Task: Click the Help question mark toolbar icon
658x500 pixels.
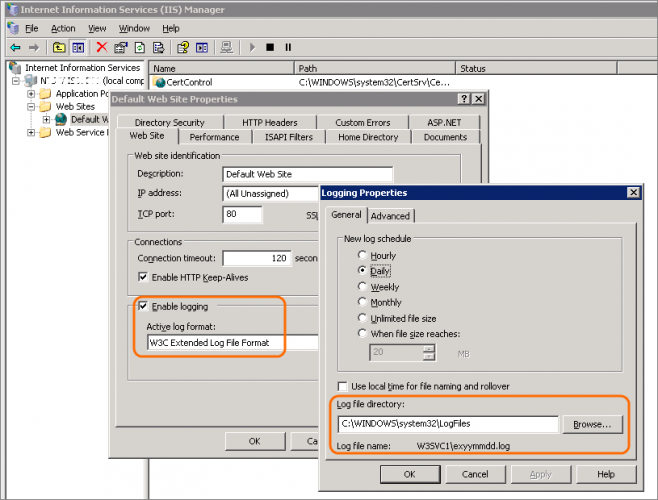Action: [183, 47]
